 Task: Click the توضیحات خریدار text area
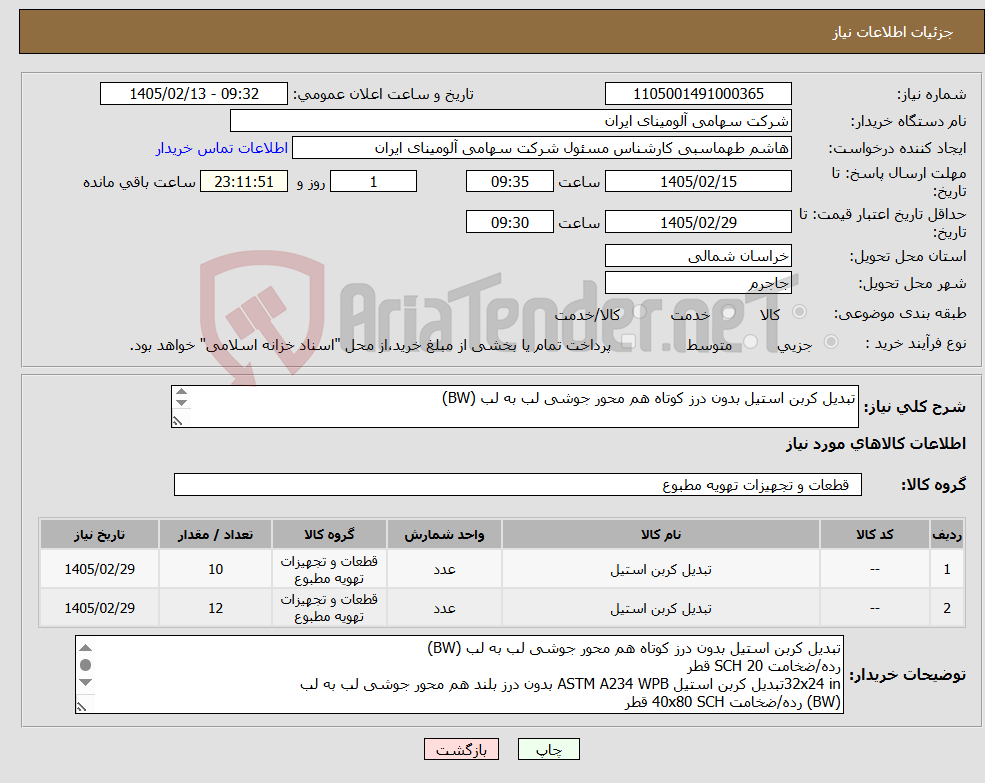click(459, 674)
